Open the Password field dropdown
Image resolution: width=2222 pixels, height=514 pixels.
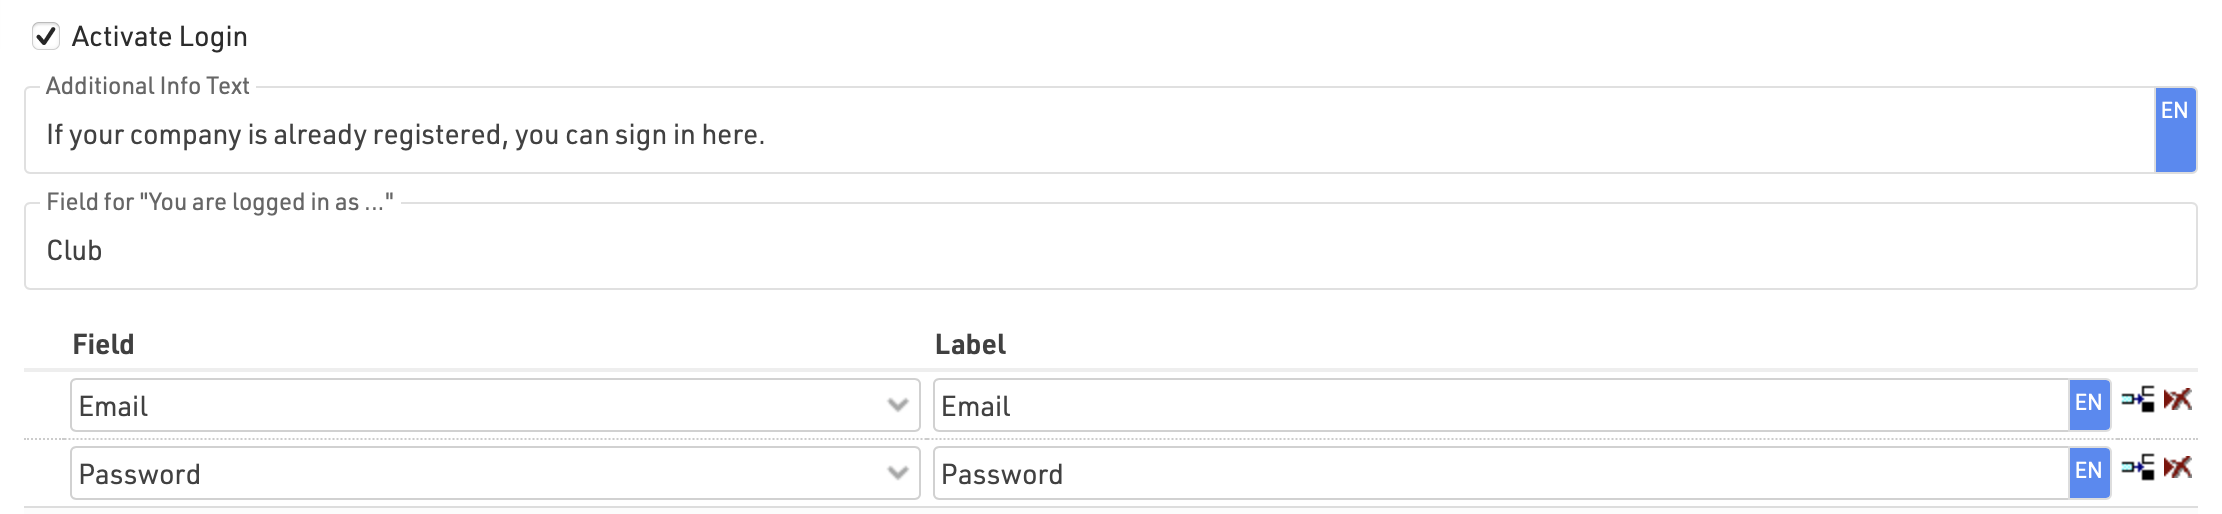tap(480, 474)
